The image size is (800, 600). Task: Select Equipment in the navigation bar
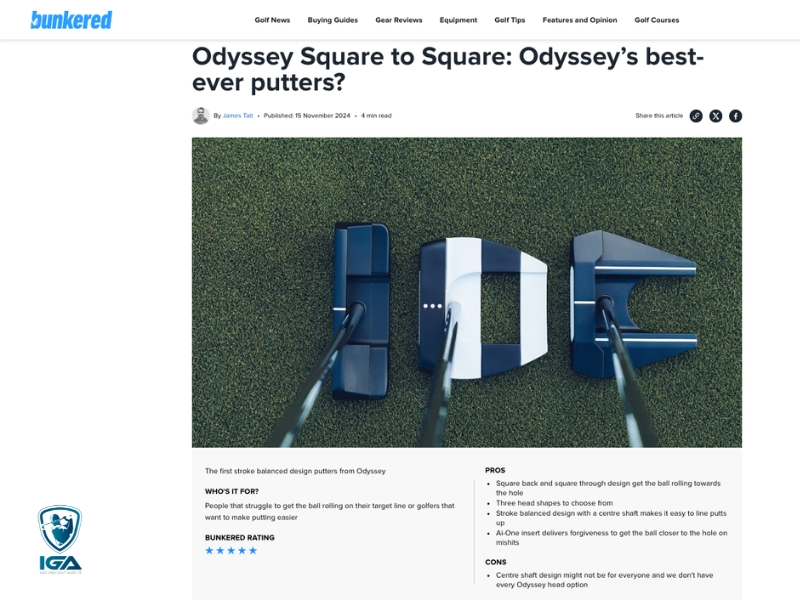(458, 20)
